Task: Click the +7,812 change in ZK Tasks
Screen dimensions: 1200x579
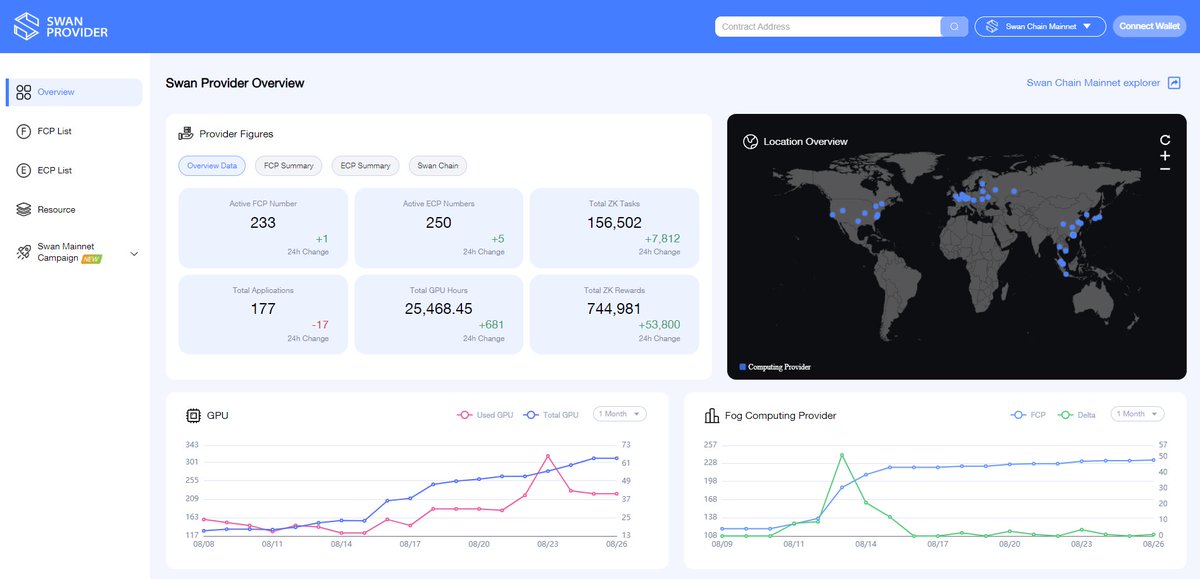Action: tap(662, 239)
